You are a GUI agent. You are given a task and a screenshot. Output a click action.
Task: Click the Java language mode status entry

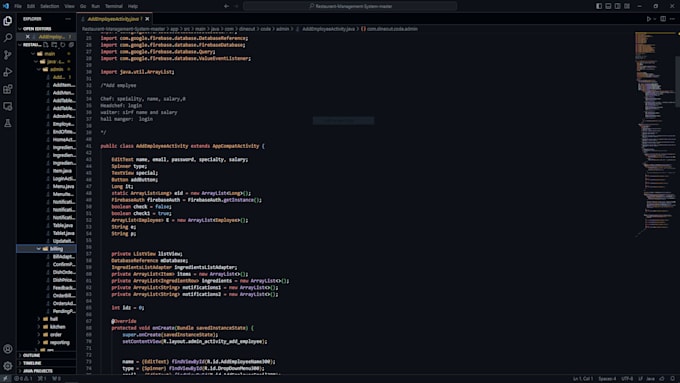(651, 379)
